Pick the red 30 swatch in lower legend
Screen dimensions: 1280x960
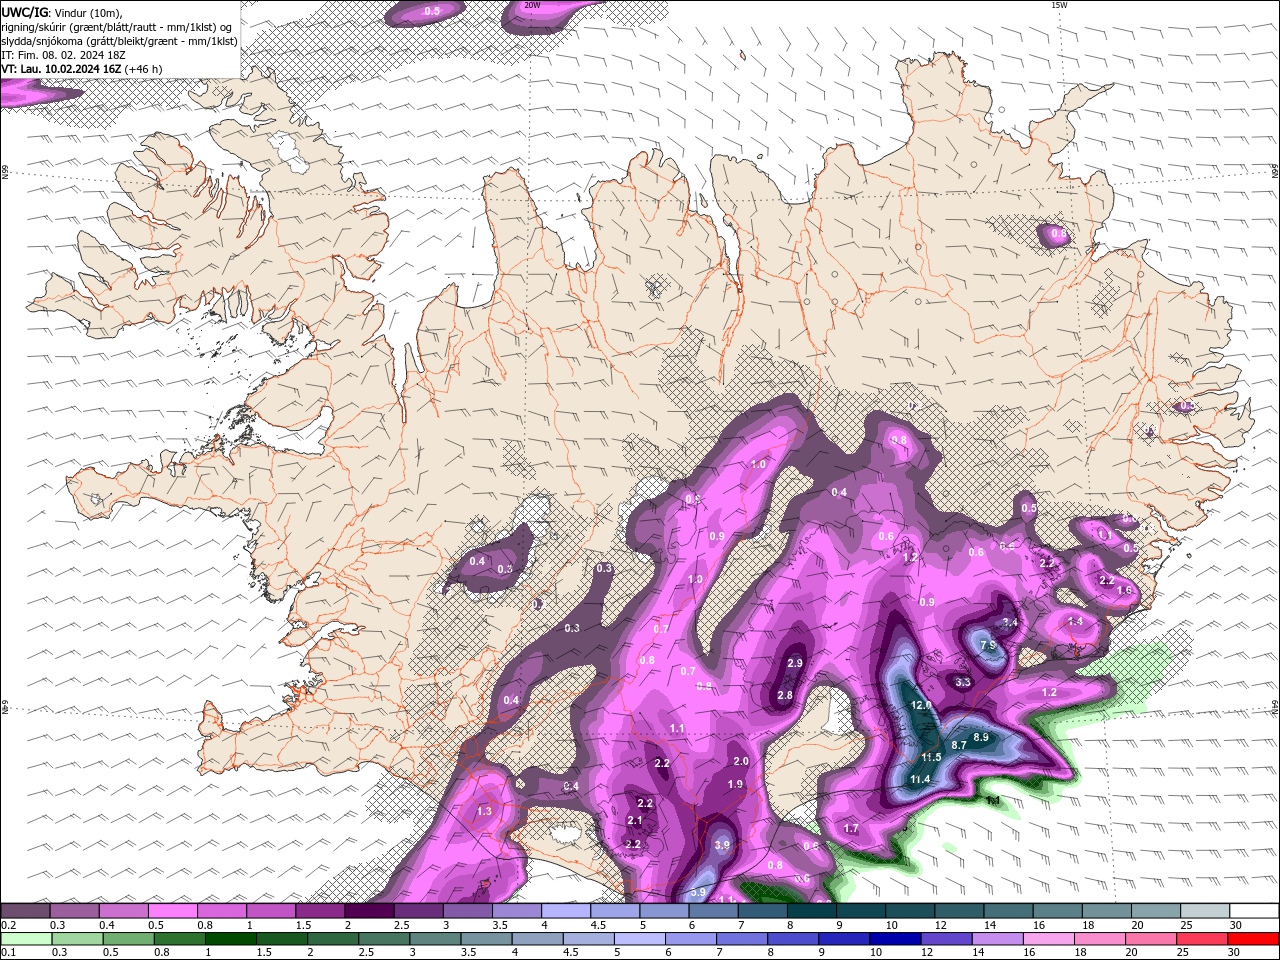click(x=1254, y=939)
